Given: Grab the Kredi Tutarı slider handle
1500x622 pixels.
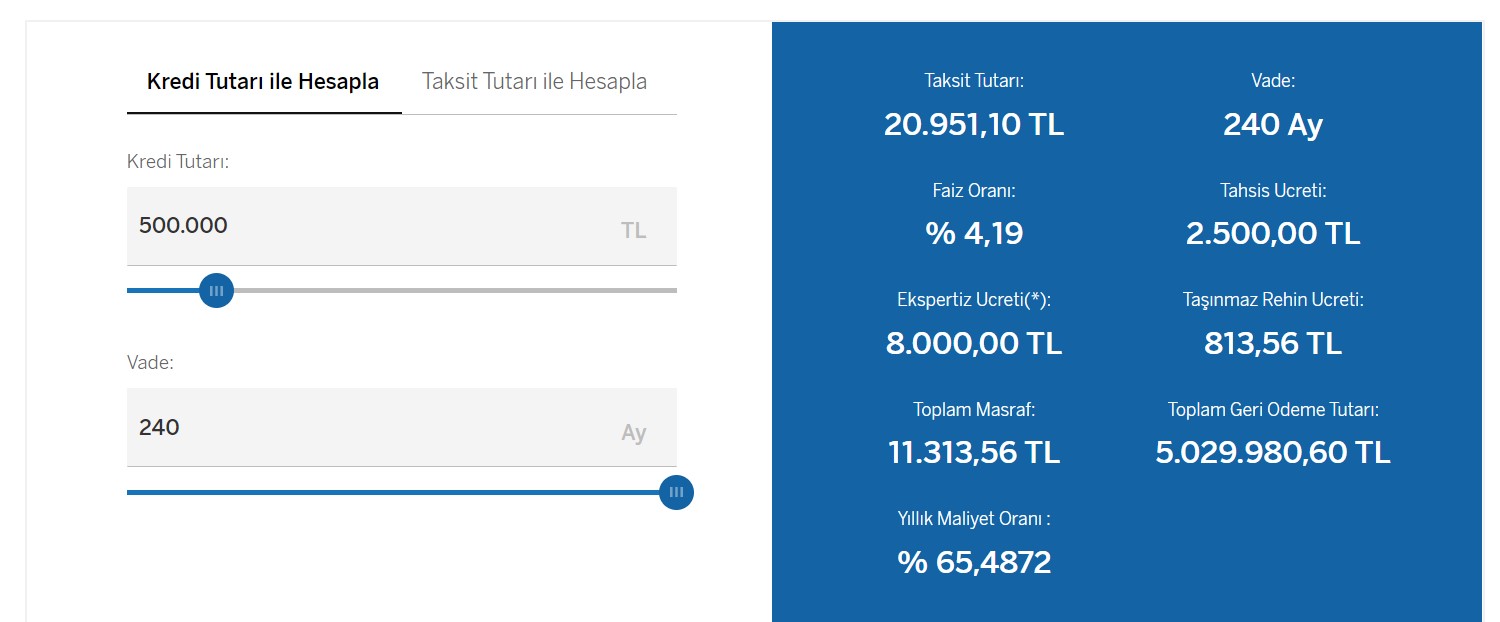Looking at the screenshot, I should coord(216,291).
